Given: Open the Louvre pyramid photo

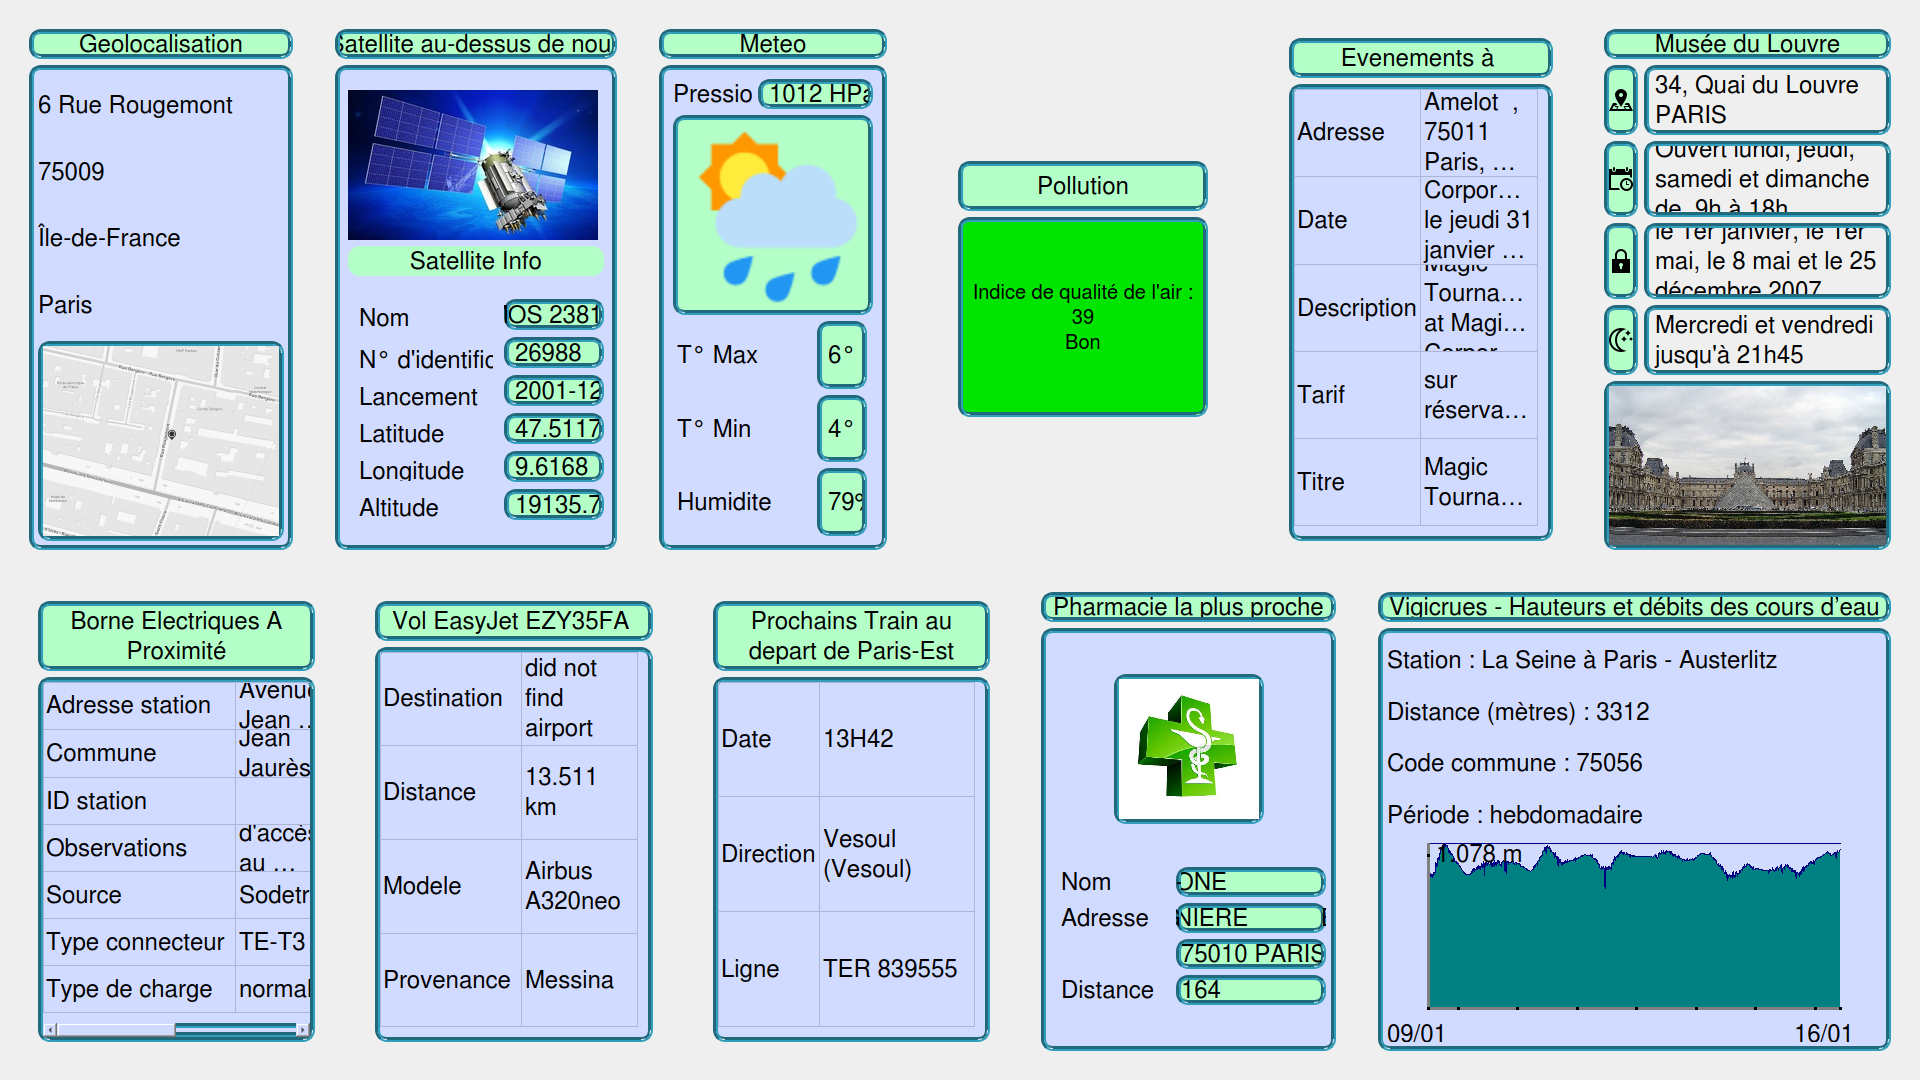Looking at the screenshot, I should (1747, 466).
